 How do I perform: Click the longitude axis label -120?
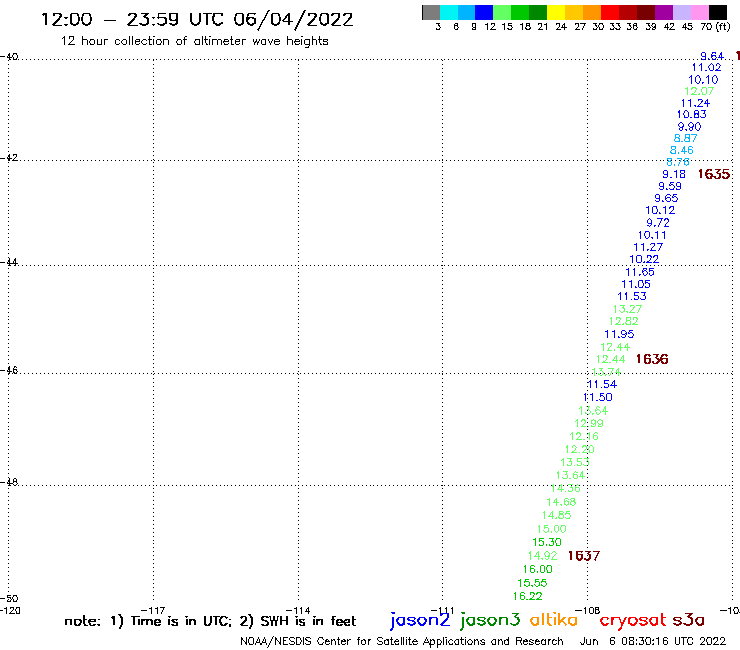[10, 611]
